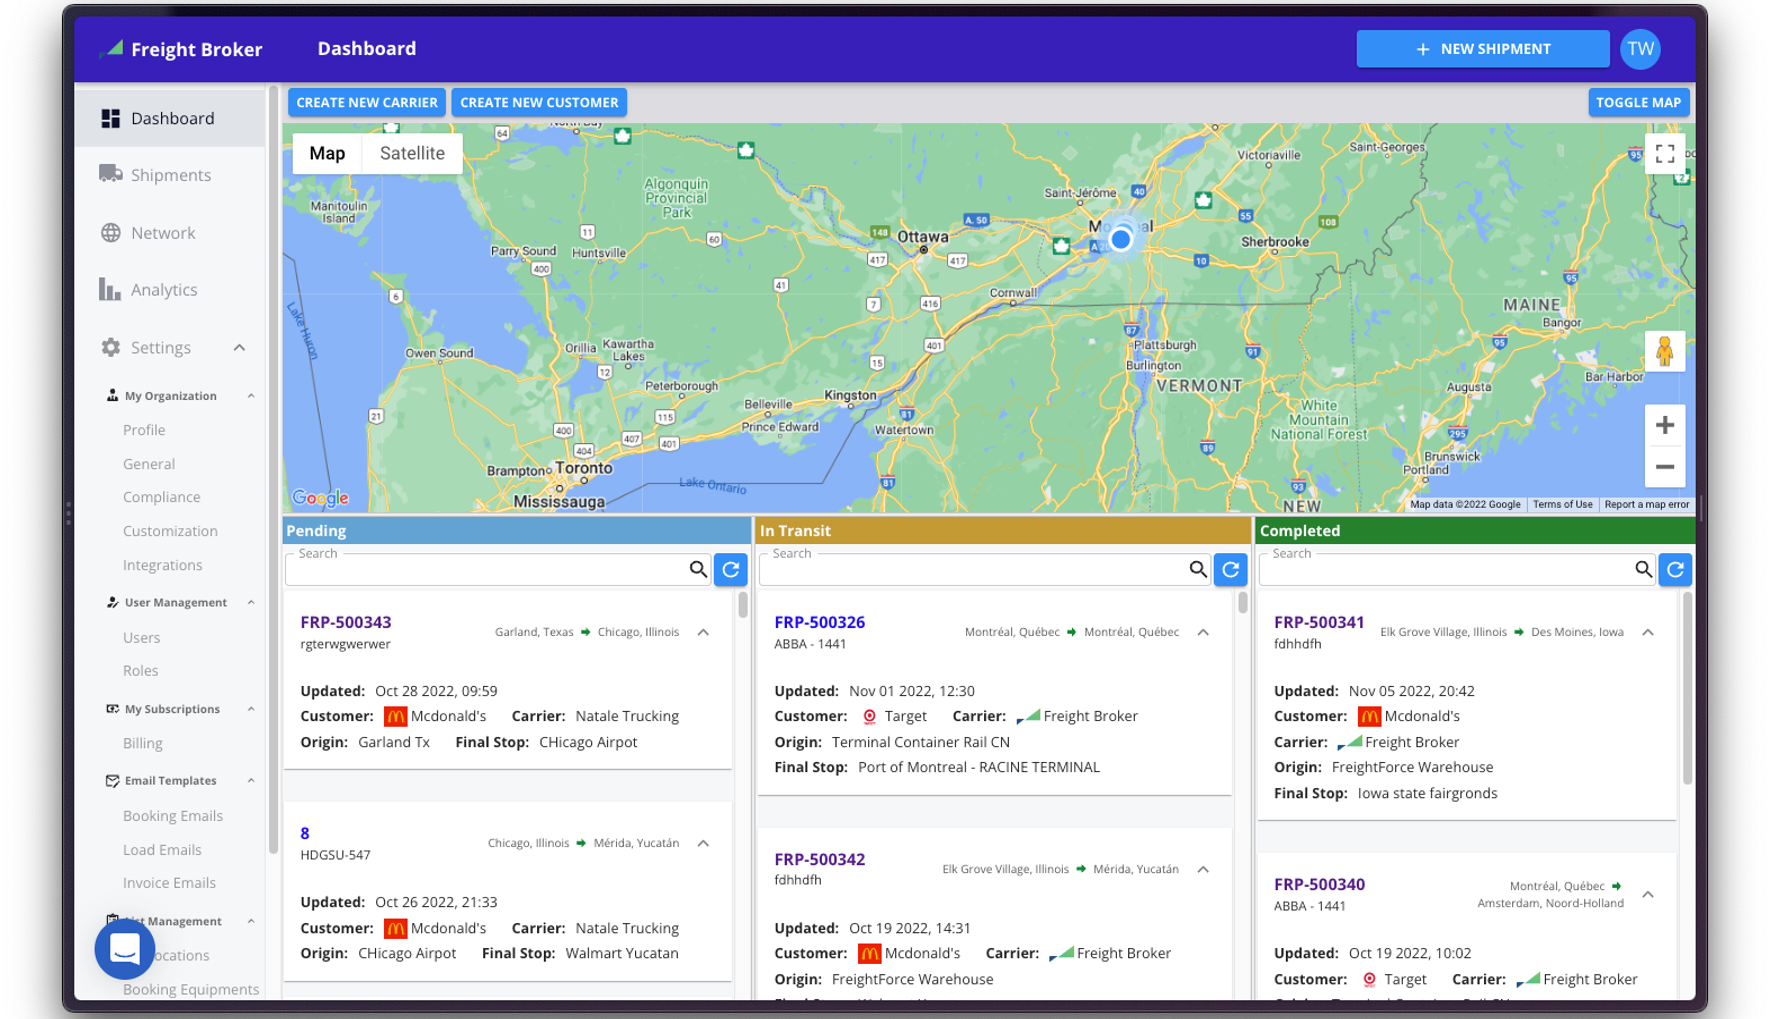Open Integrations settings
This screenshot has width=1770, height=1019.
(x=162, y=565)
